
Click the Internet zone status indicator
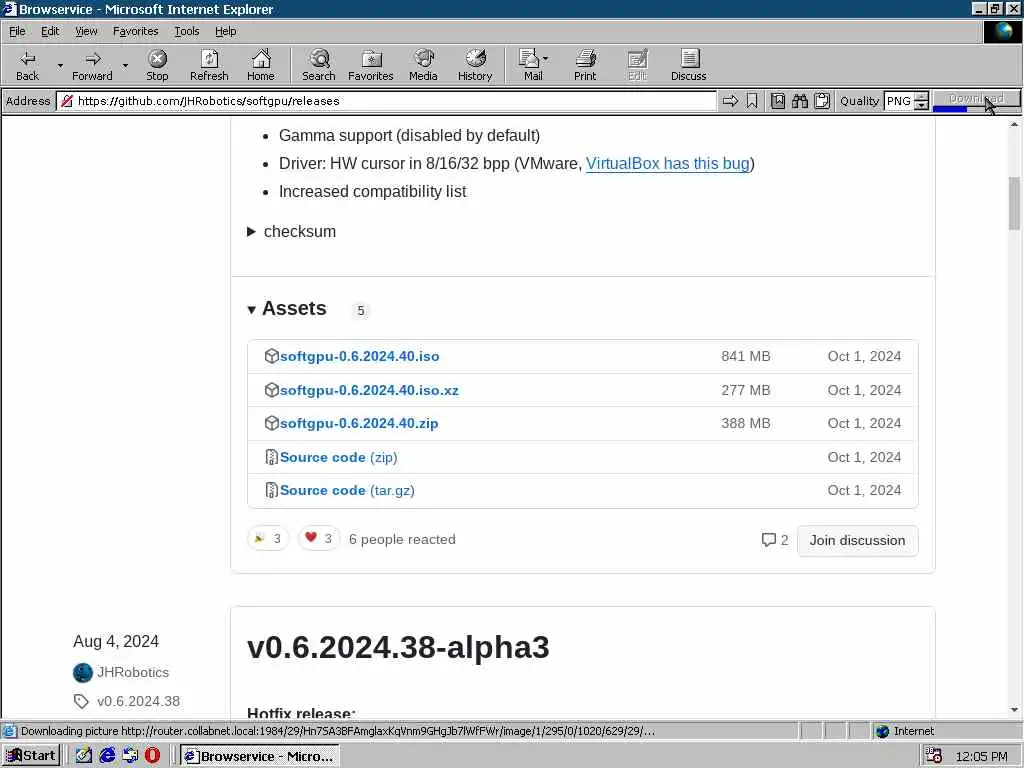tap(904, 731)
